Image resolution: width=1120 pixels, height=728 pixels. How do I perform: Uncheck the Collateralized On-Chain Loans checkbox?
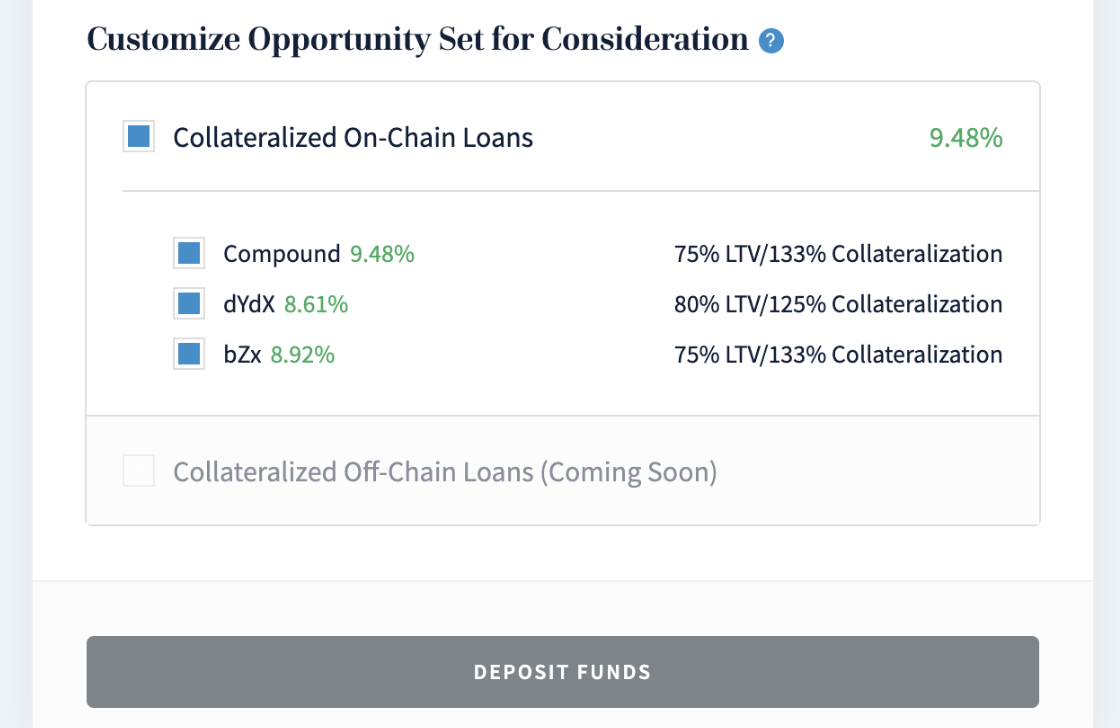[x=139, y=136]
